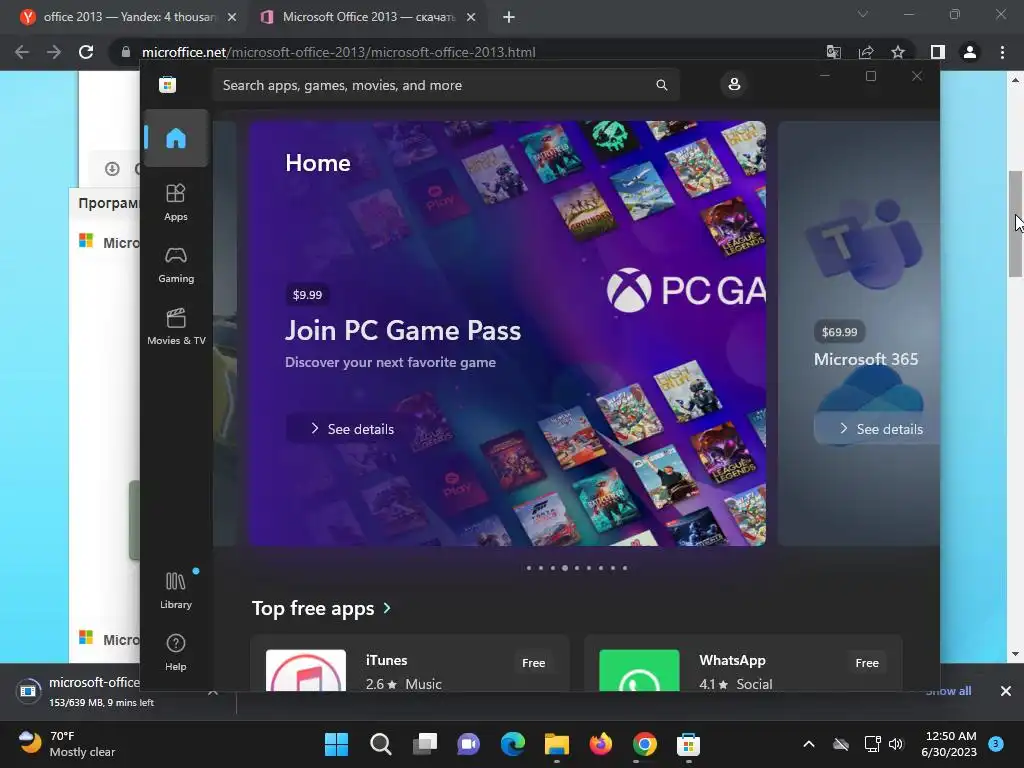Open Help in Store sidebar
The height and width of the screenshot is (768, 1024).
(176, 652)
